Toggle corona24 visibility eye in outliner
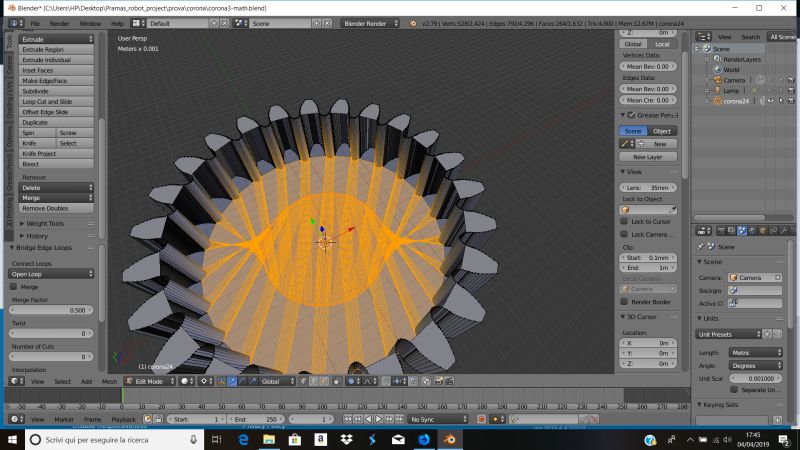The image size is (800, 450). tap(770, 101)
